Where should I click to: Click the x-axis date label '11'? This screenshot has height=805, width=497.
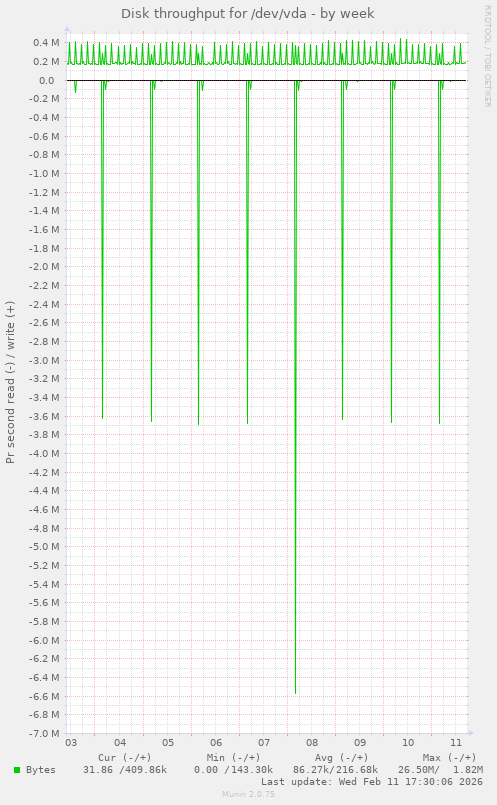pyautogui.click(x=456, y=743)
